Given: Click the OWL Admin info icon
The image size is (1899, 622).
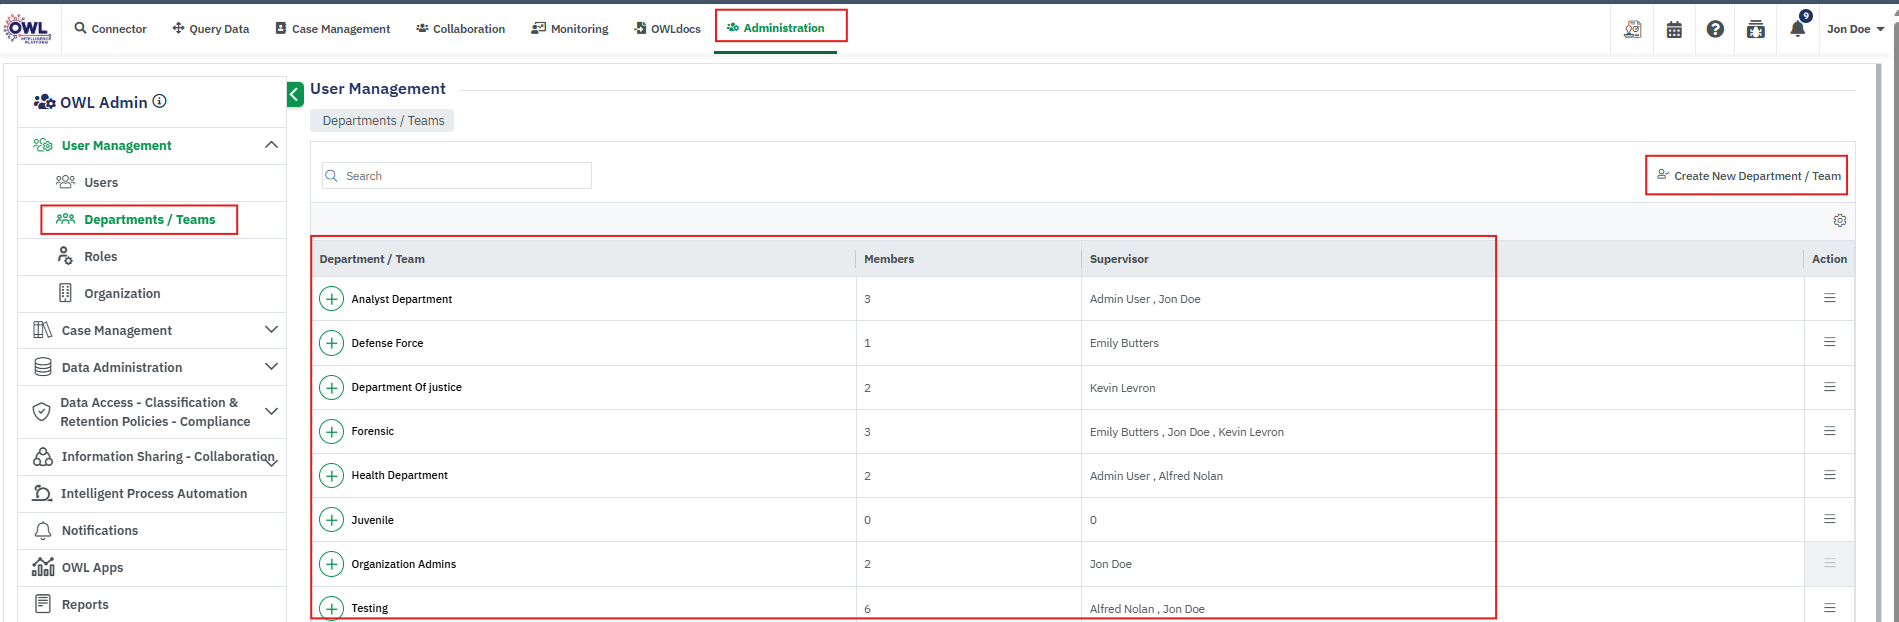Looking at the screenshot, I should pos(160,102).
